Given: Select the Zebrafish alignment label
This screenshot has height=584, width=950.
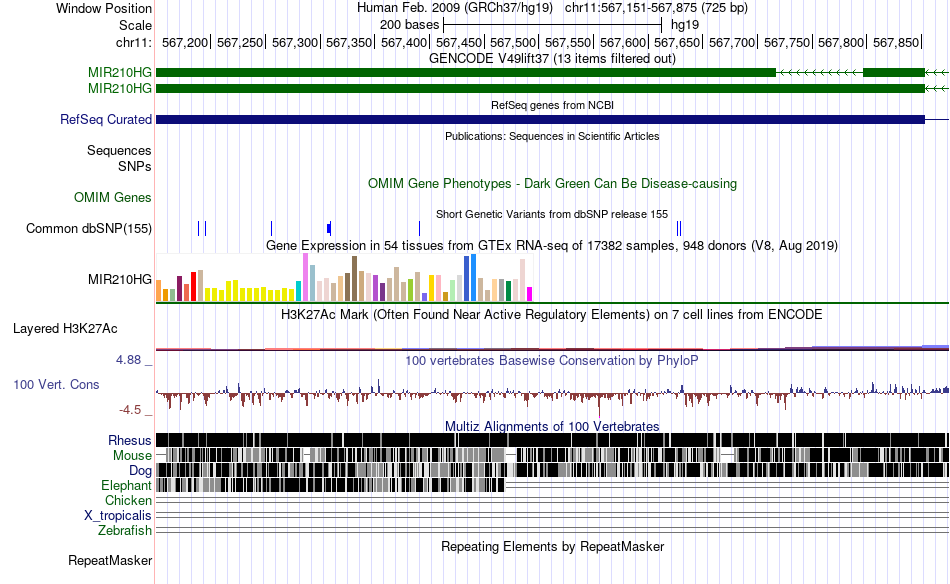Looking at the screenshot, I should (x=125, y=530).
